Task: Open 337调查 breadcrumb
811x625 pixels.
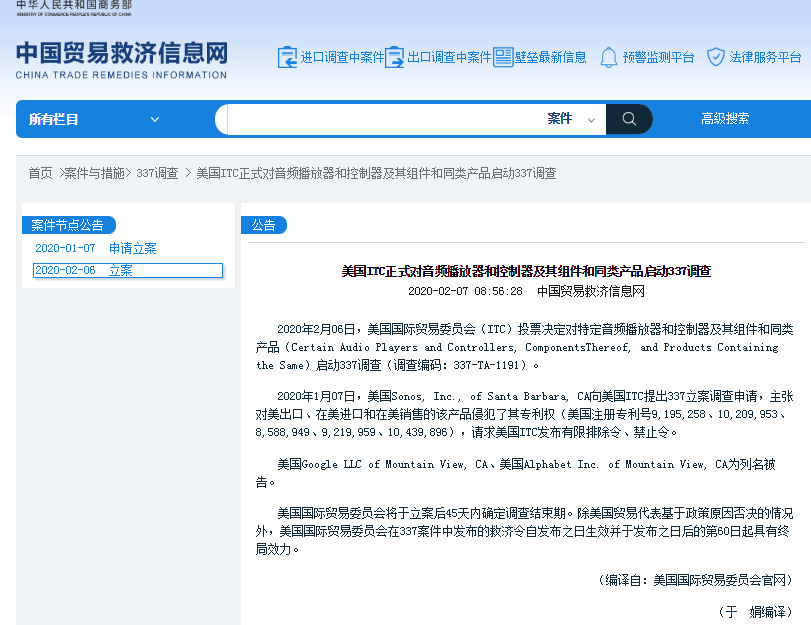Action: 157,173
